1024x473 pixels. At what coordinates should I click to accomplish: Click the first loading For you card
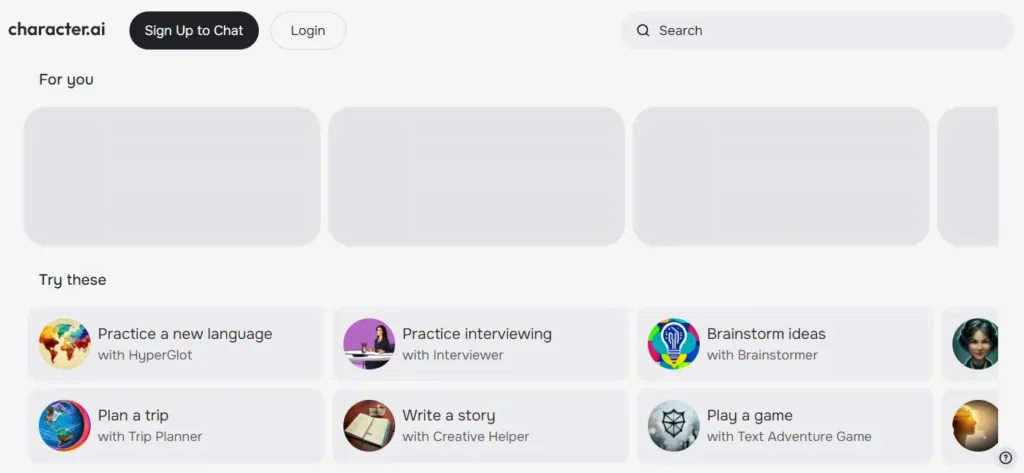172,176
